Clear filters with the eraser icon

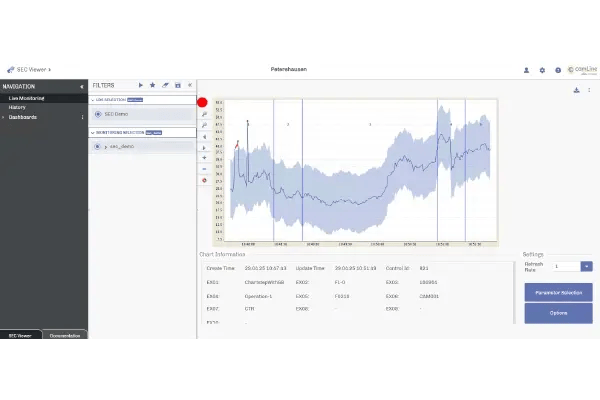pyautogui.click(x=165, y=86)
